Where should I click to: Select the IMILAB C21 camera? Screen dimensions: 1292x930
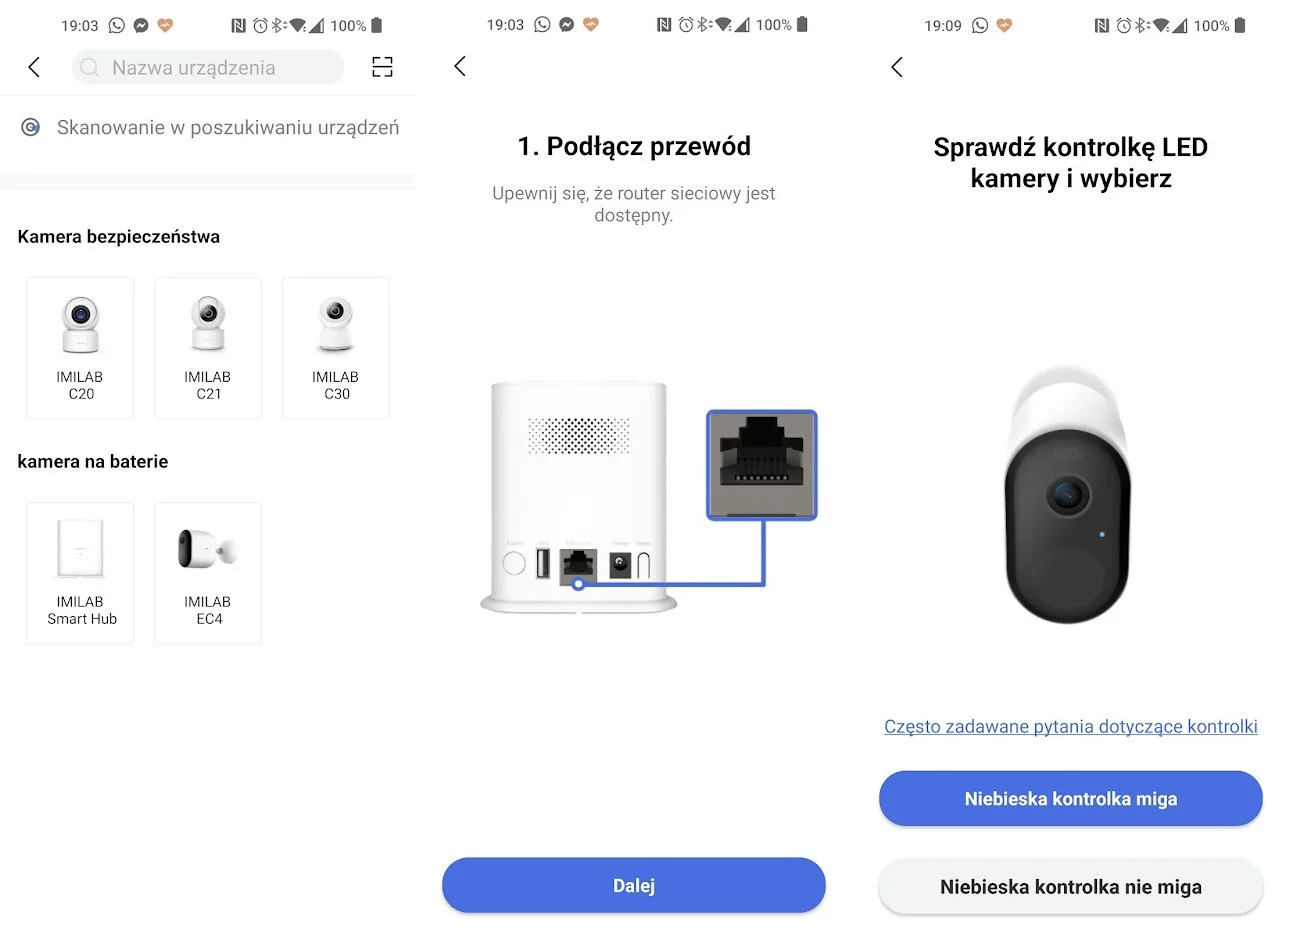[x=208, y=347]
